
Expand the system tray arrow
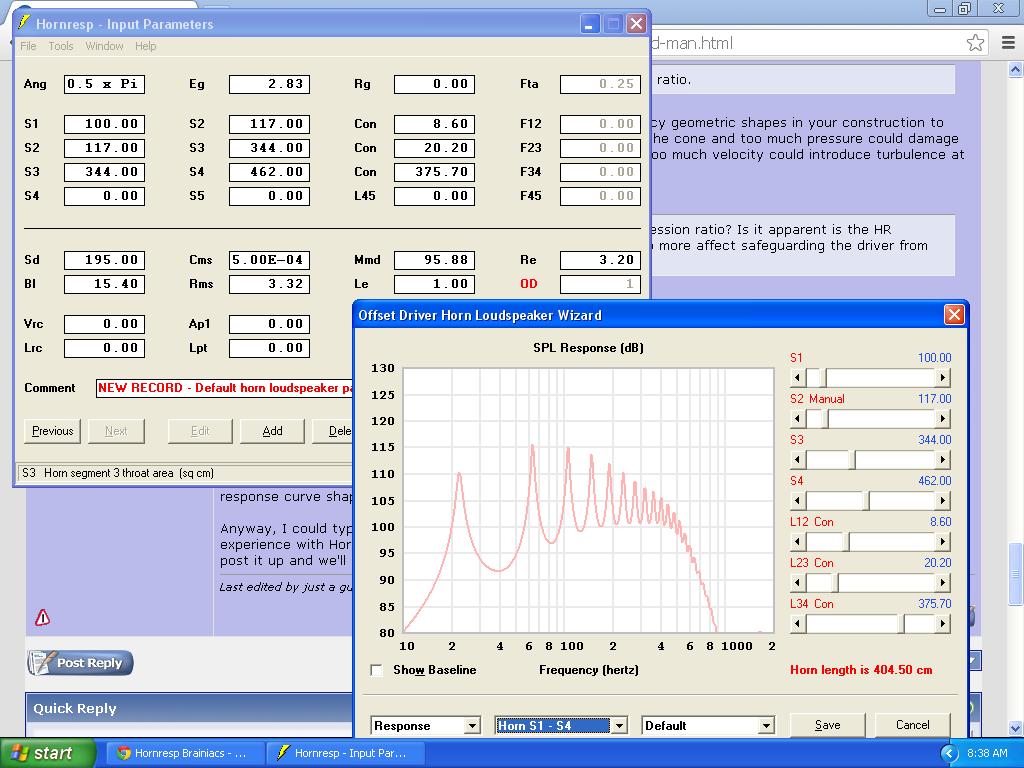click(949, 753)
